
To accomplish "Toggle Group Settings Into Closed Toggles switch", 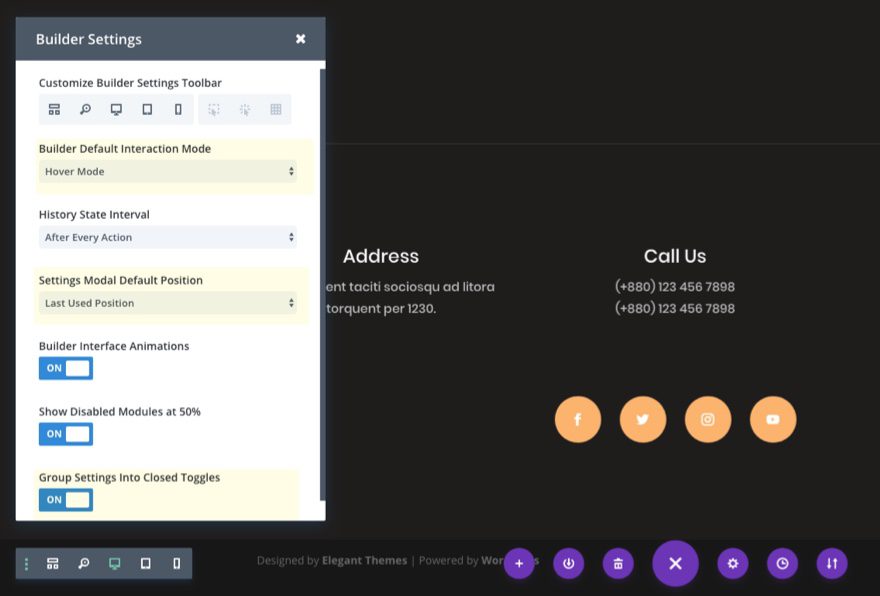I will (x=66, y=499).
